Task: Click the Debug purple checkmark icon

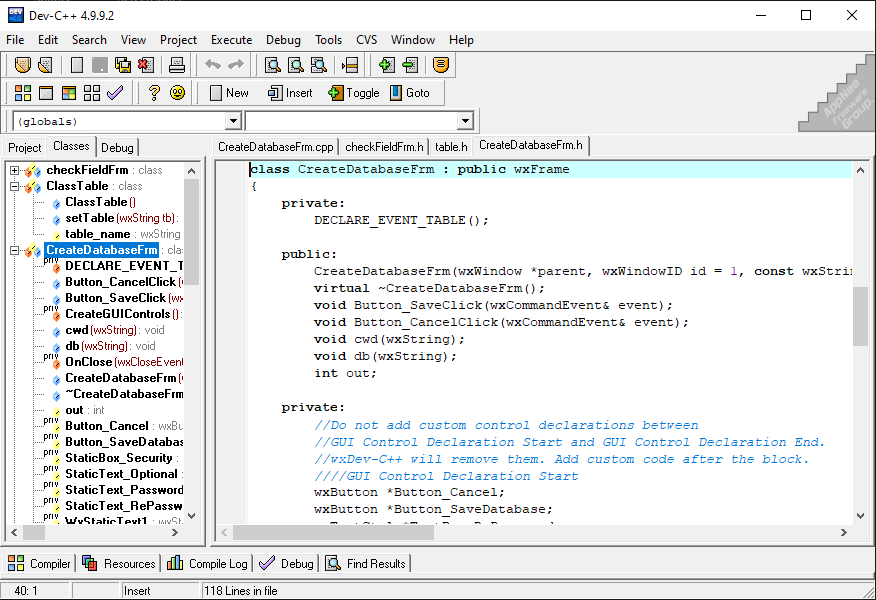Action: [x=115, y=93]
